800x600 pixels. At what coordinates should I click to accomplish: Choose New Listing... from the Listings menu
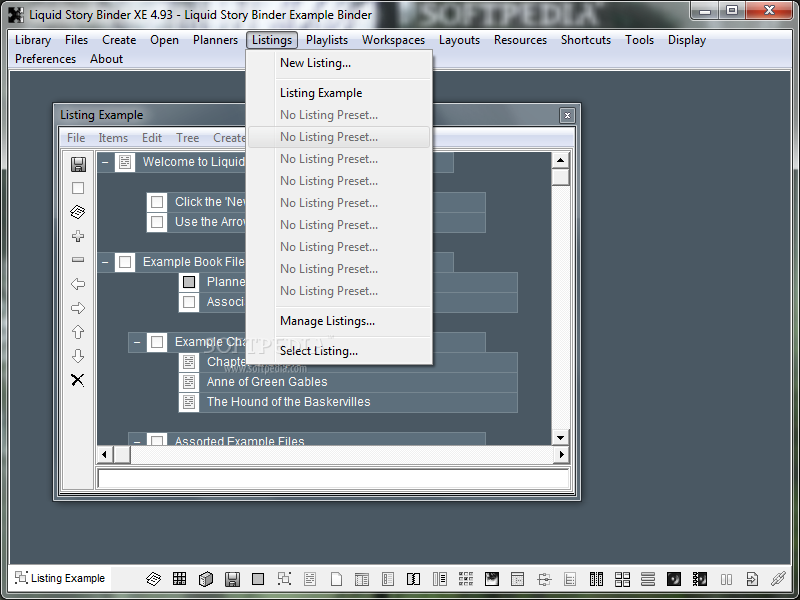339,63
